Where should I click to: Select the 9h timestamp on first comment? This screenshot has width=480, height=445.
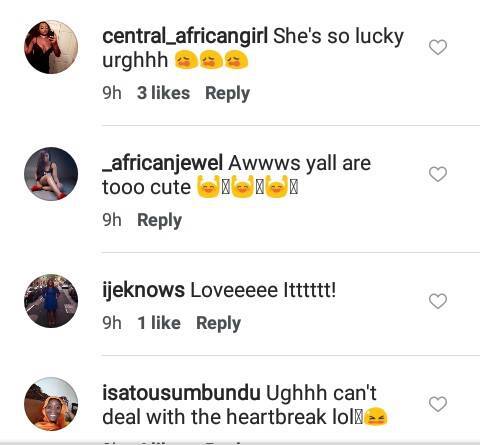pos(112,93)
